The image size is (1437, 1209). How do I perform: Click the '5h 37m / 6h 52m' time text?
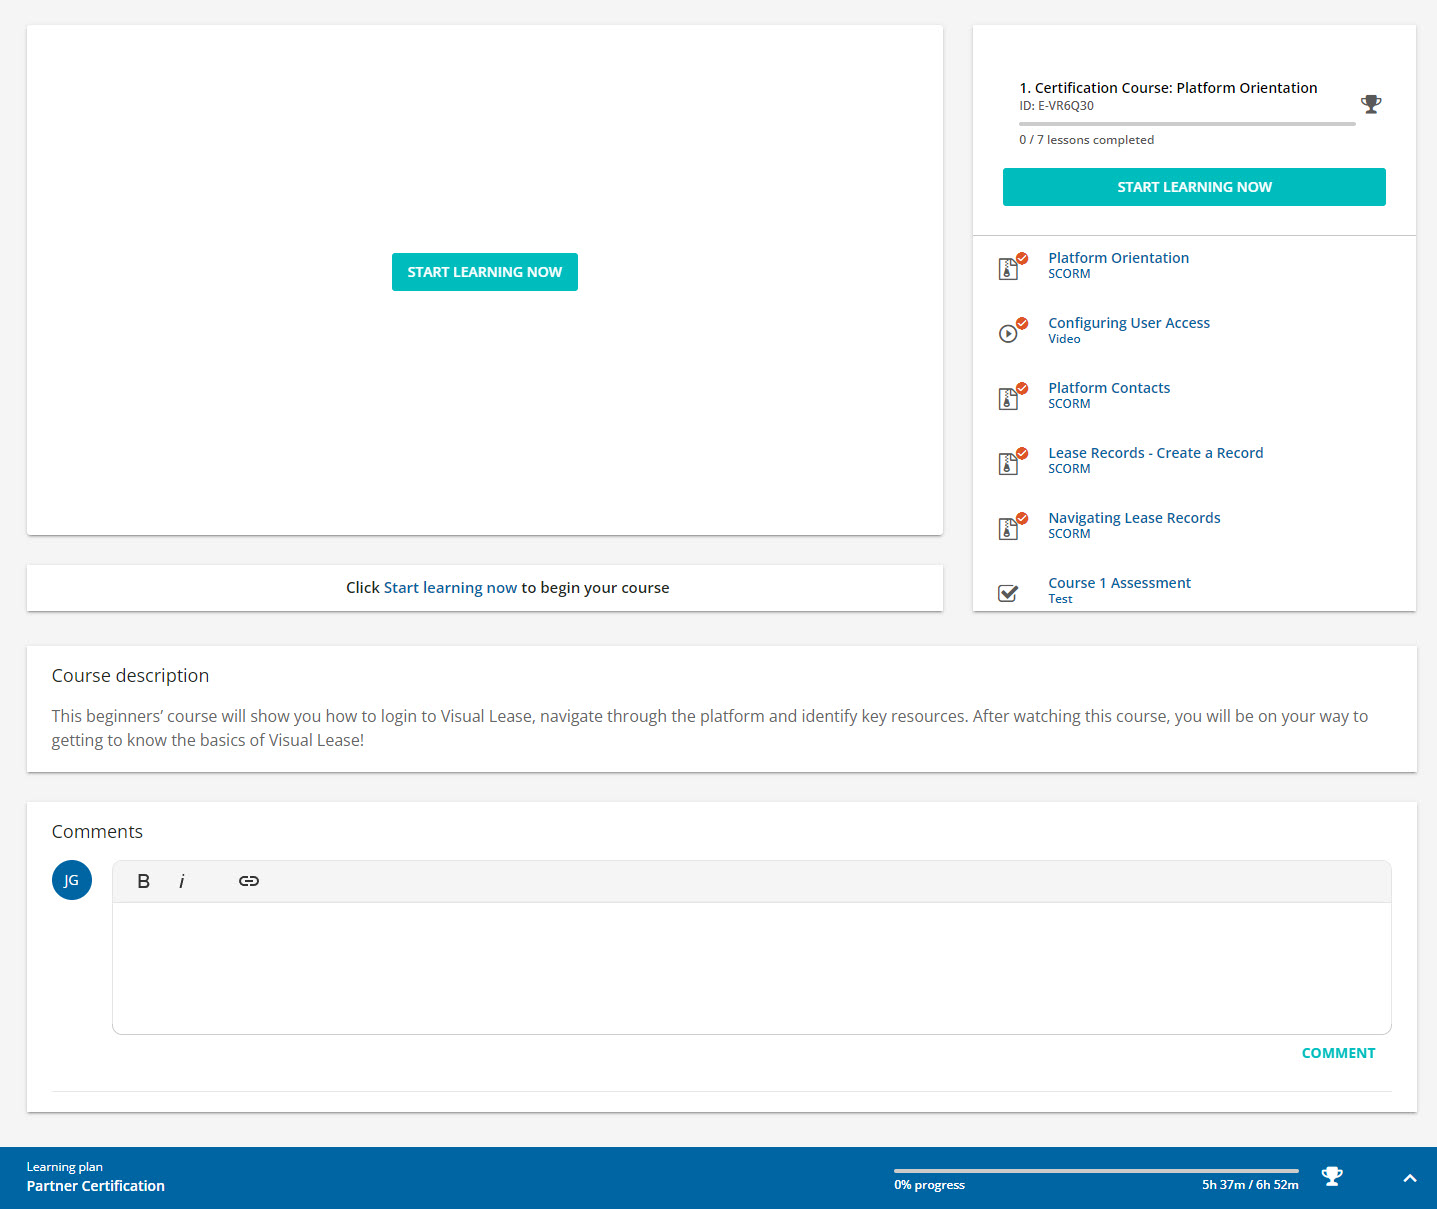(1250, 1185)
